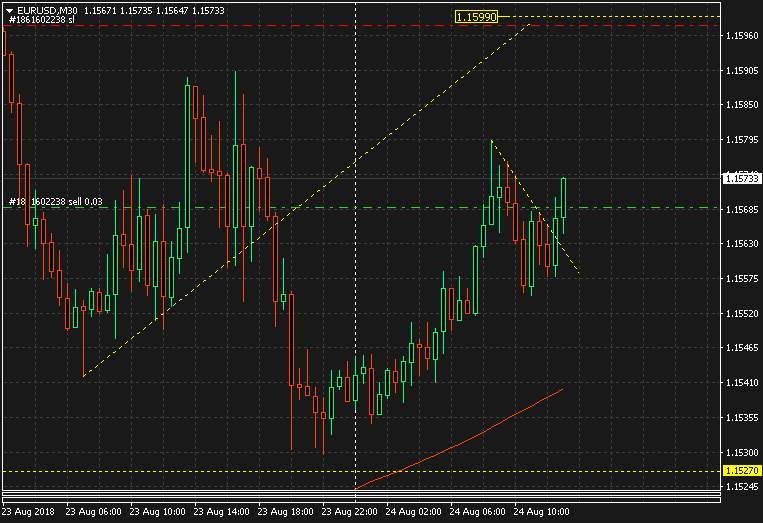Screen dimensions: 763x523
Task: Click the 23 Aug 2018 date label
Action: click(30, 510)
